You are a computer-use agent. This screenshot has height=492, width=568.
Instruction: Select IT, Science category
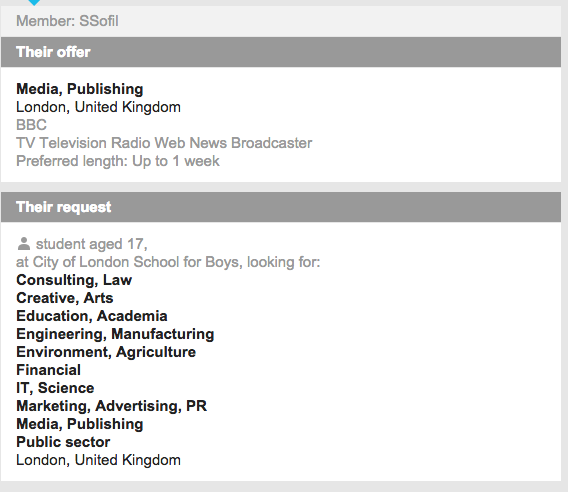(x=55, y=388)
